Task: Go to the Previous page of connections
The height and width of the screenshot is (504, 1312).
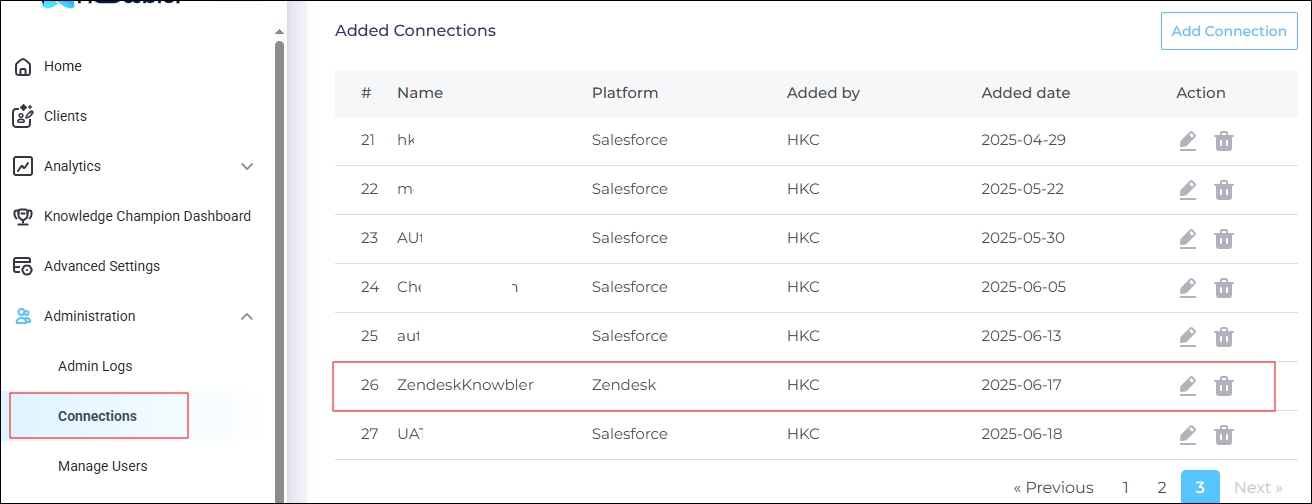Action: point(1053,488)
